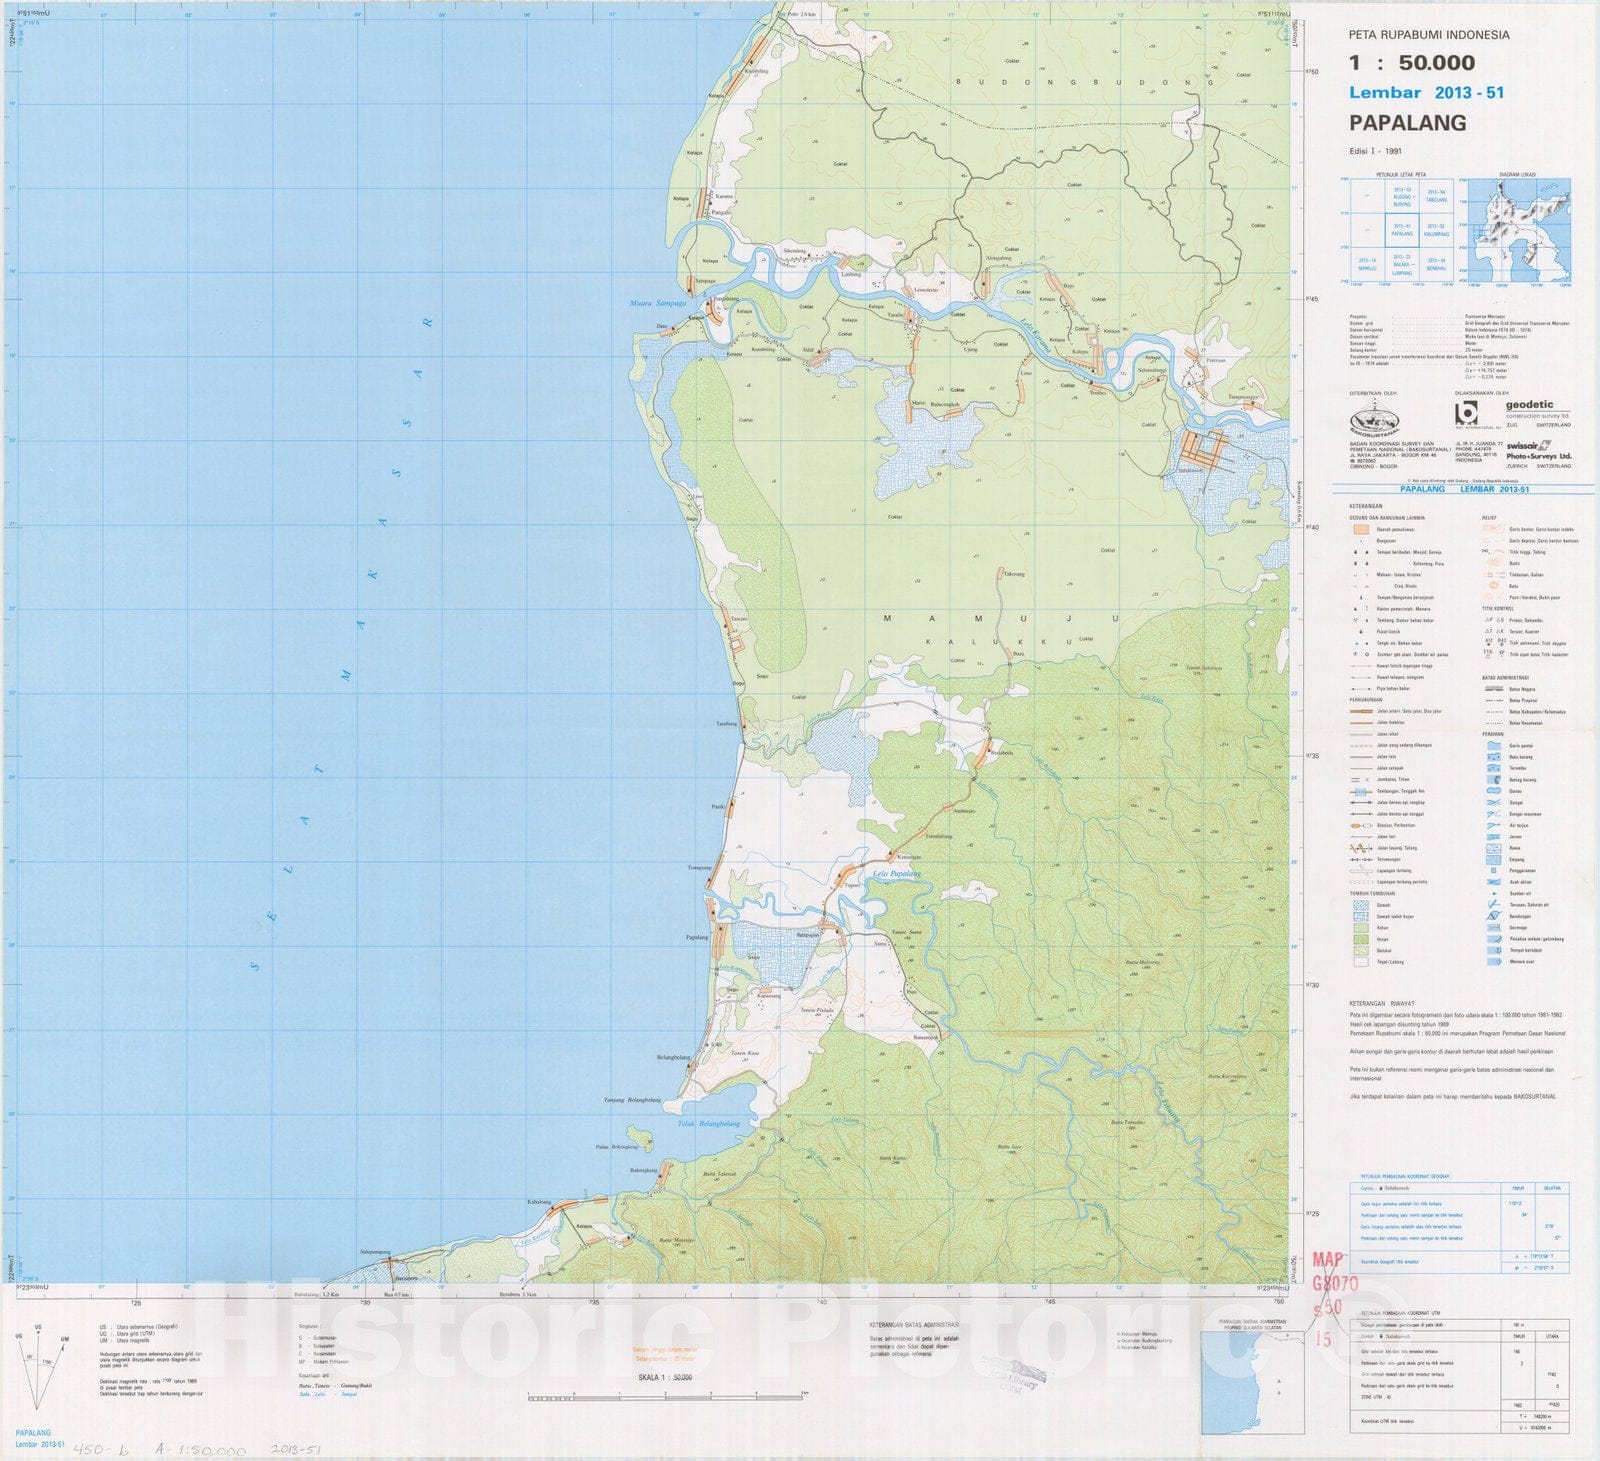Click the Lembar 2013-51 blue heading

pyautogui.click(x=1426, y=93)
